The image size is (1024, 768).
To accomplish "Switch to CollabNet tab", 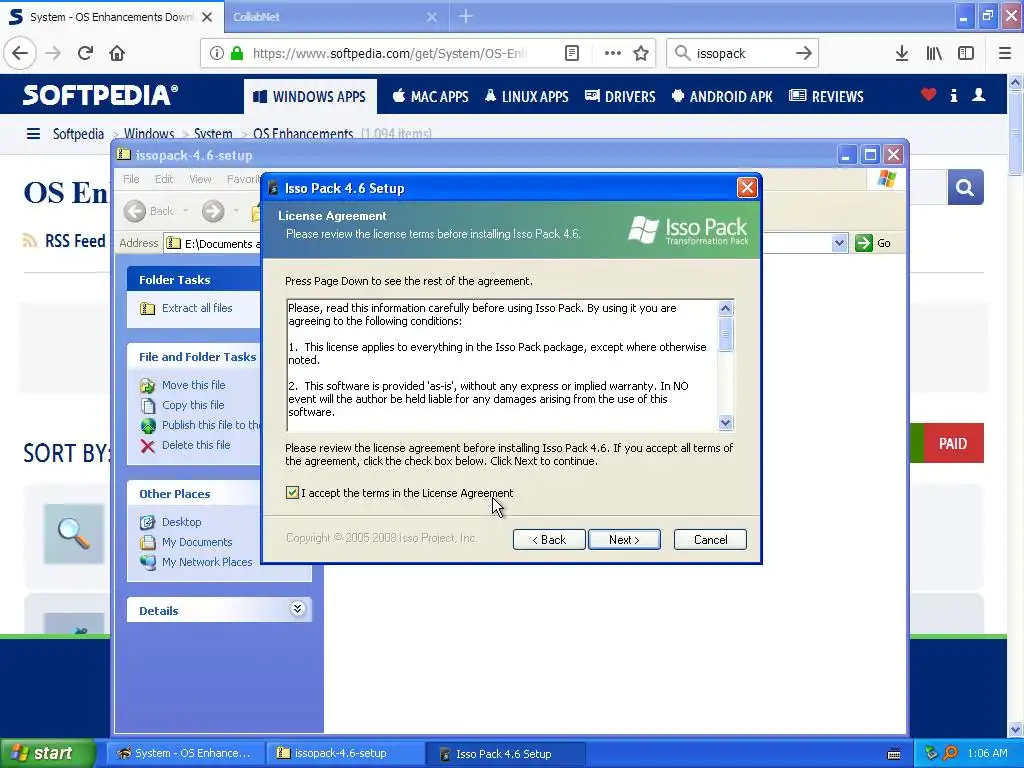I will point(335,17).
